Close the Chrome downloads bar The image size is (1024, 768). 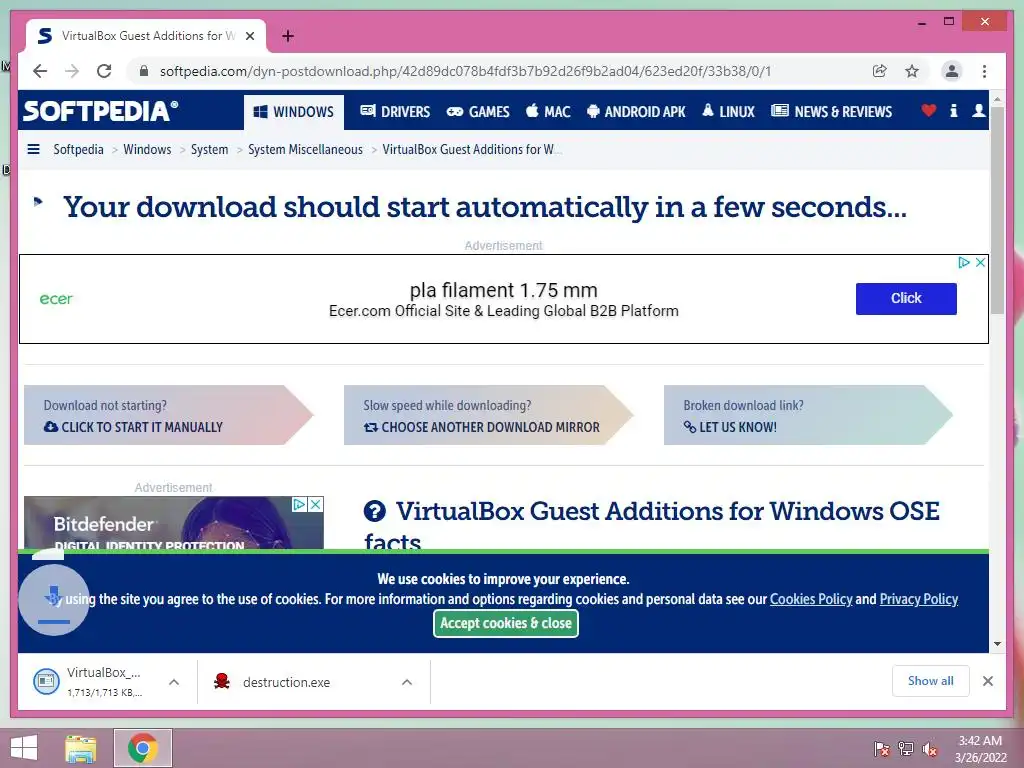pos(987,681)
